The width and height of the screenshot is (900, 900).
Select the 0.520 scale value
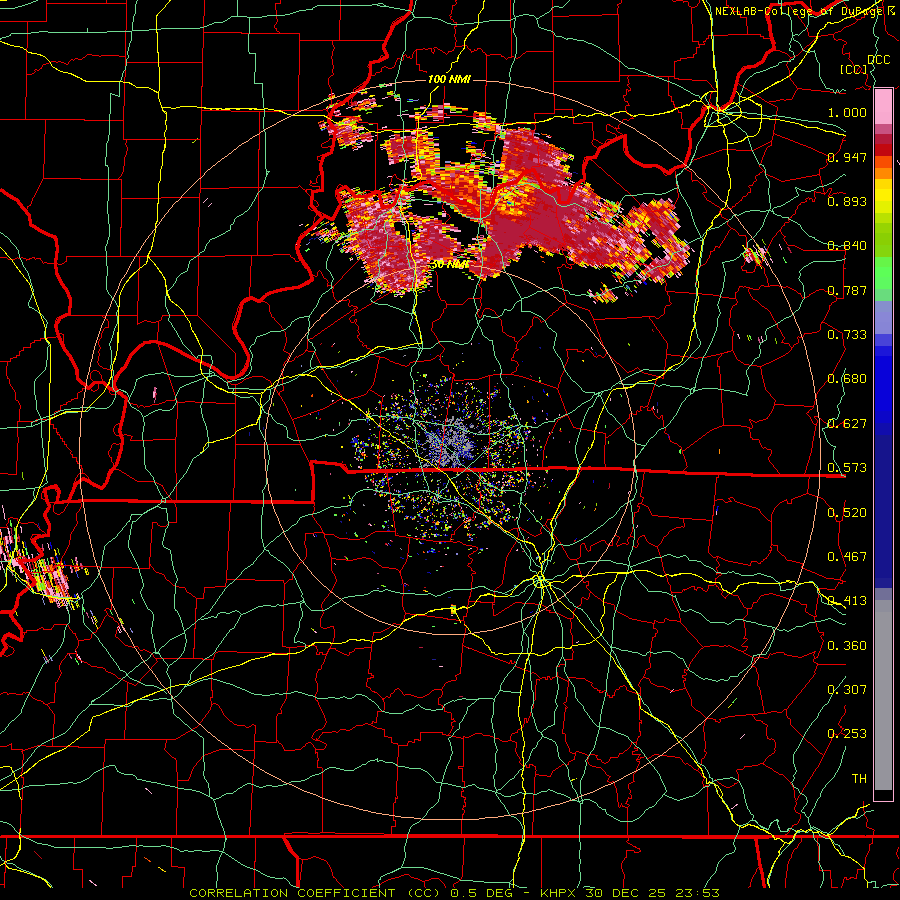[x=847, y=512]
